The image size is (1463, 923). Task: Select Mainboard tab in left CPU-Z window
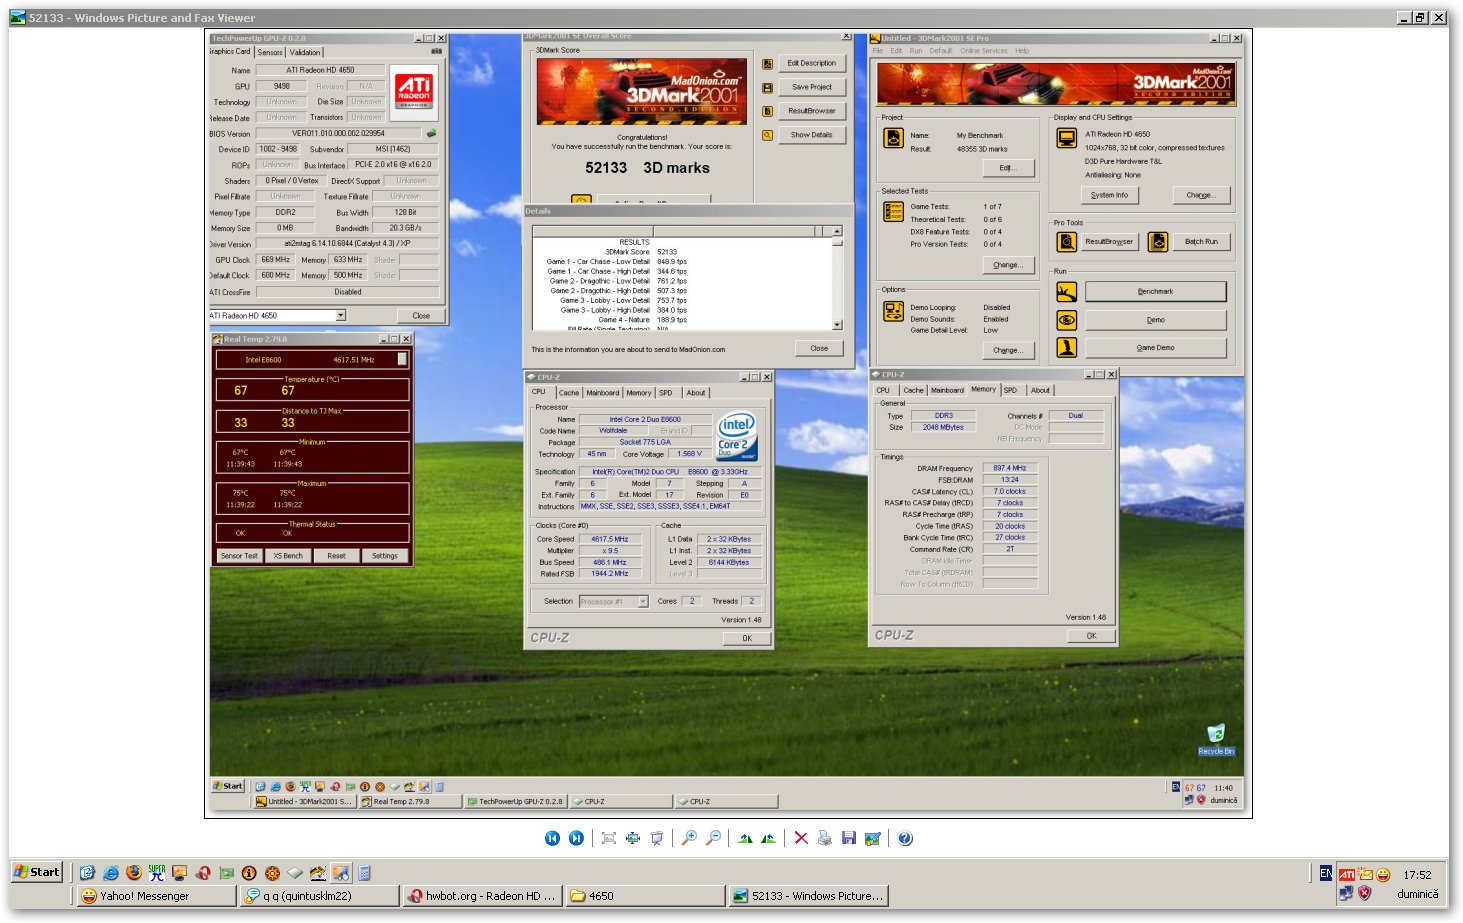tap(603, 393)
